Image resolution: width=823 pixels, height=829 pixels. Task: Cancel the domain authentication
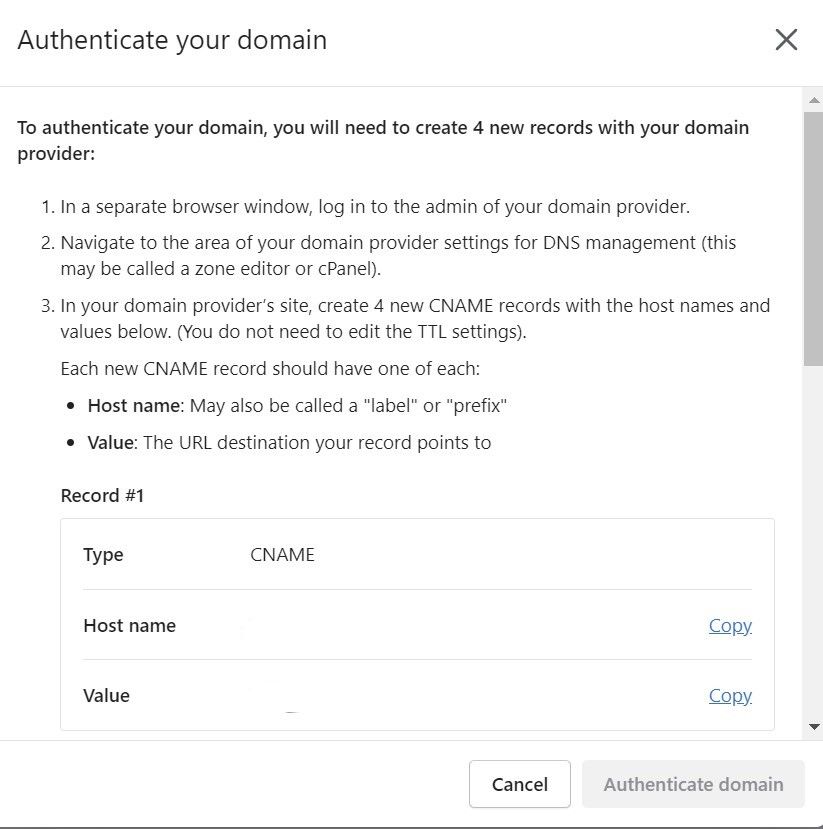pyautogui.click(x=520, y=784)
